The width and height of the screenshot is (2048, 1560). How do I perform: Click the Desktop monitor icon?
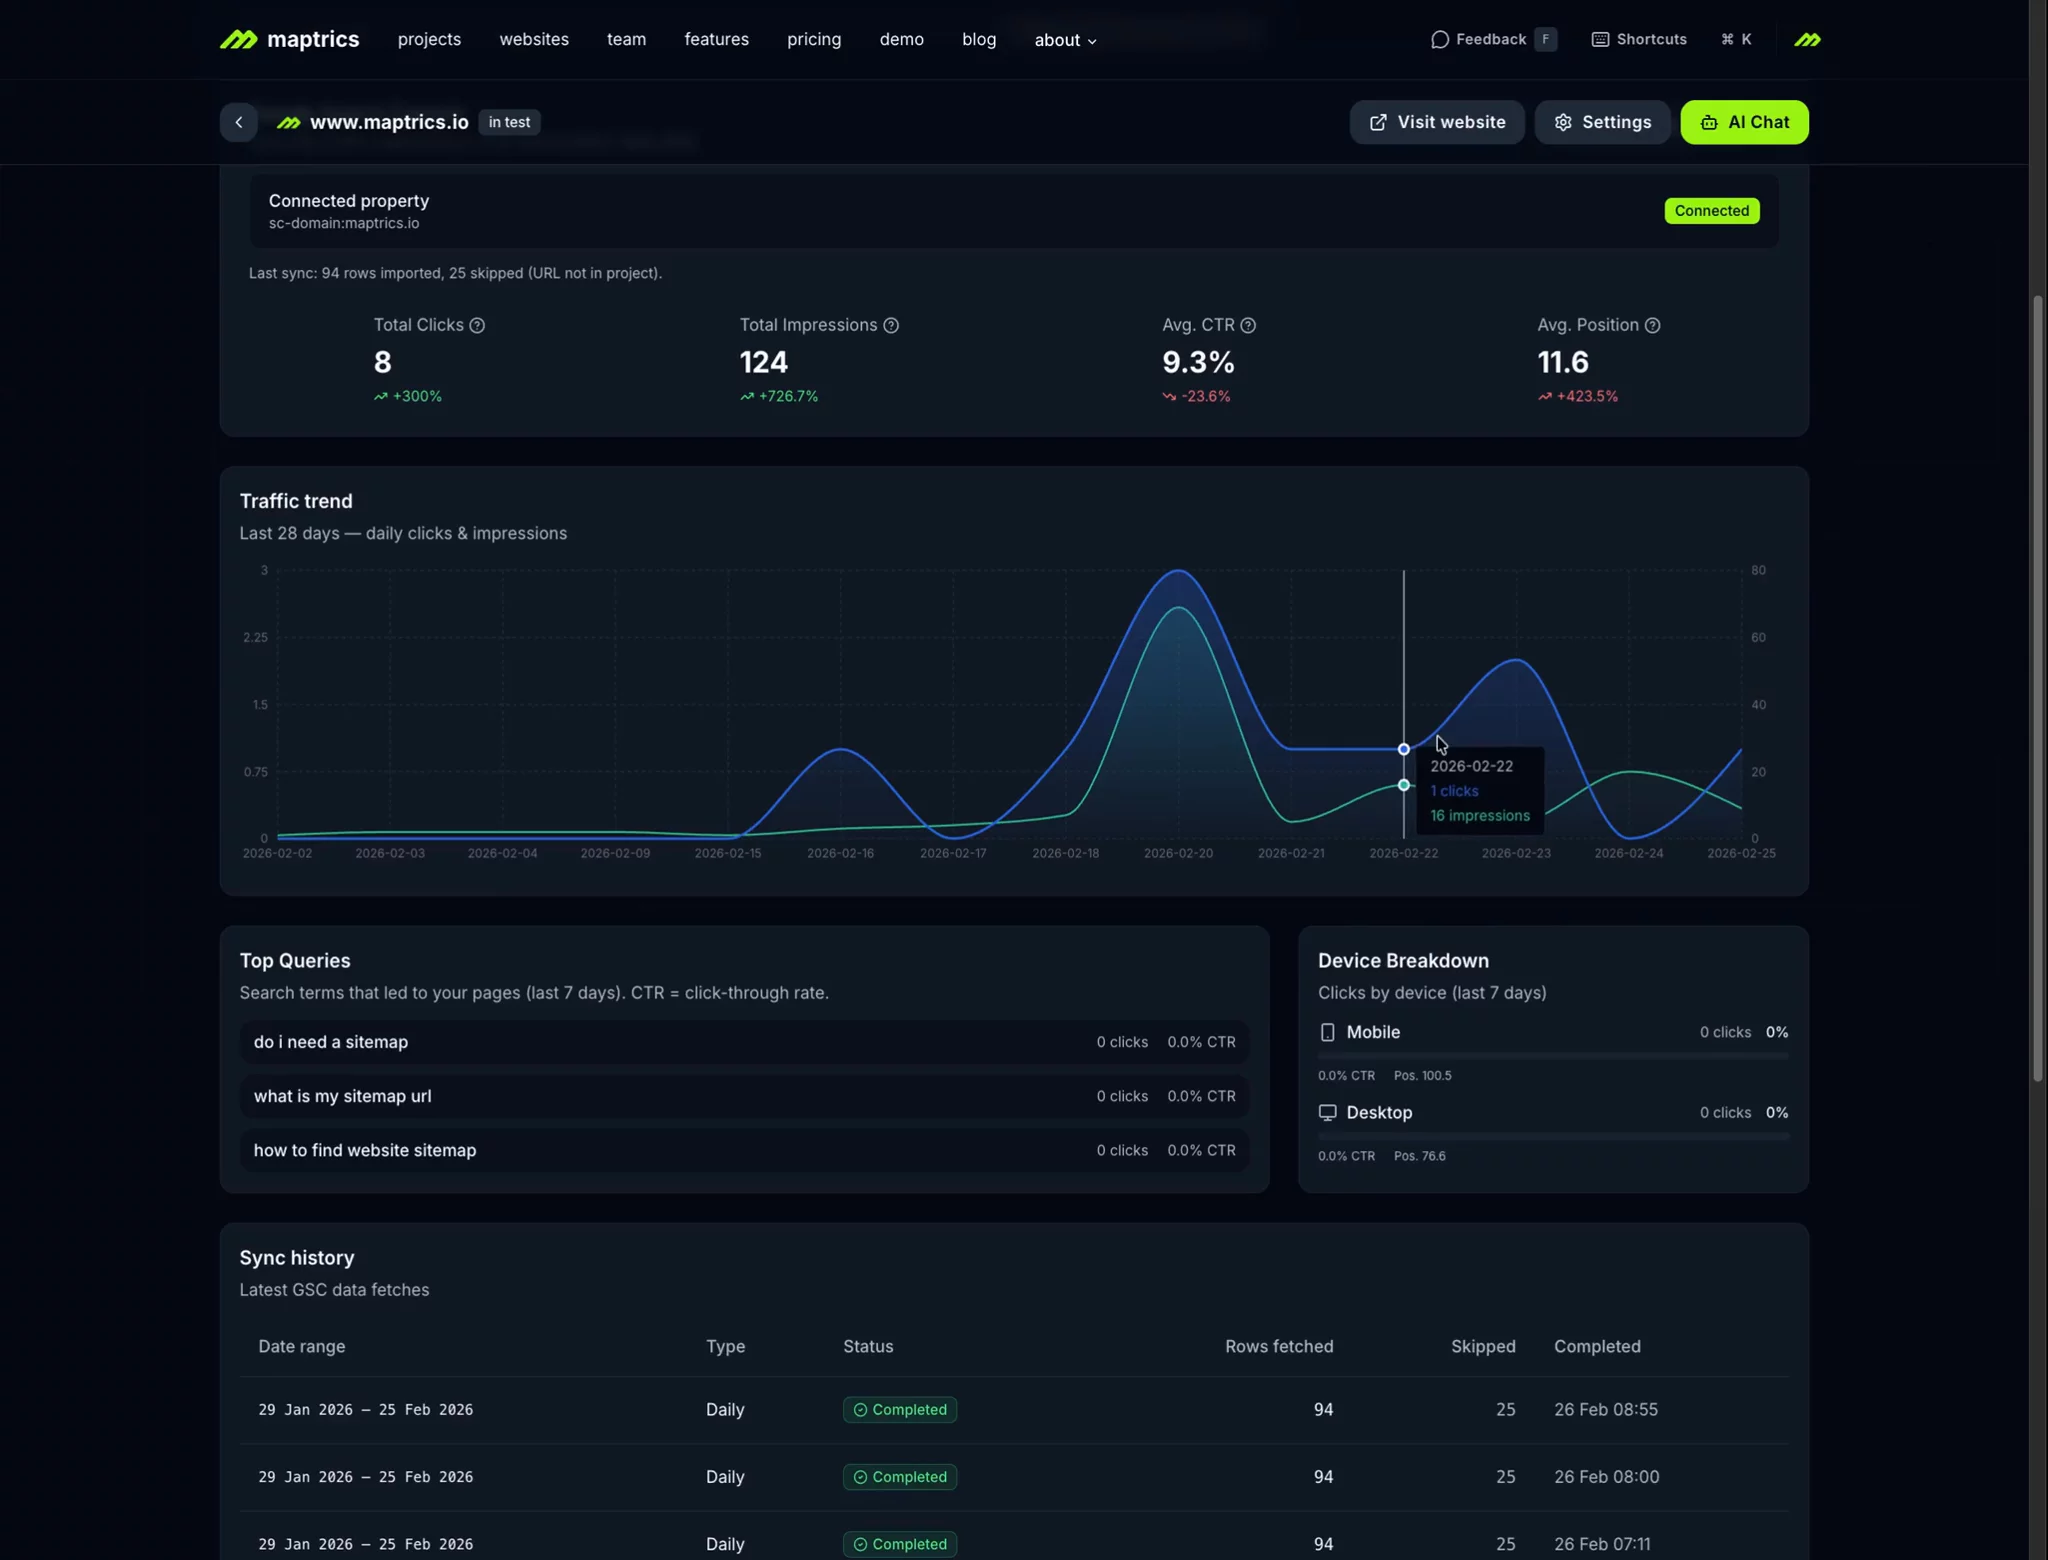pos(1327,1112)
